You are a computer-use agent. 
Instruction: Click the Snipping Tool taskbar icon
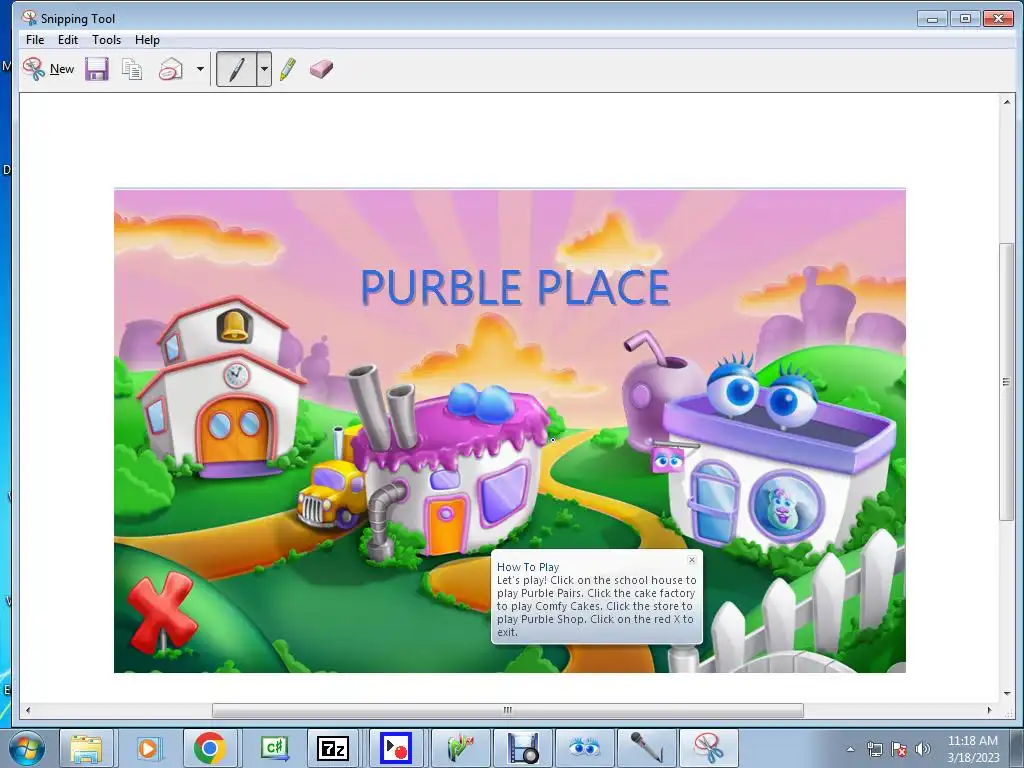(709, 748)
